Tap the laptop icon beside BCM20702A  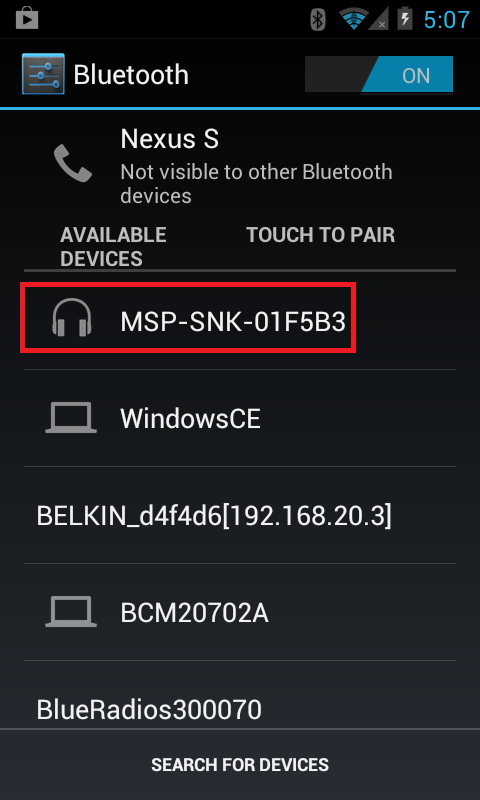(71, 612)
